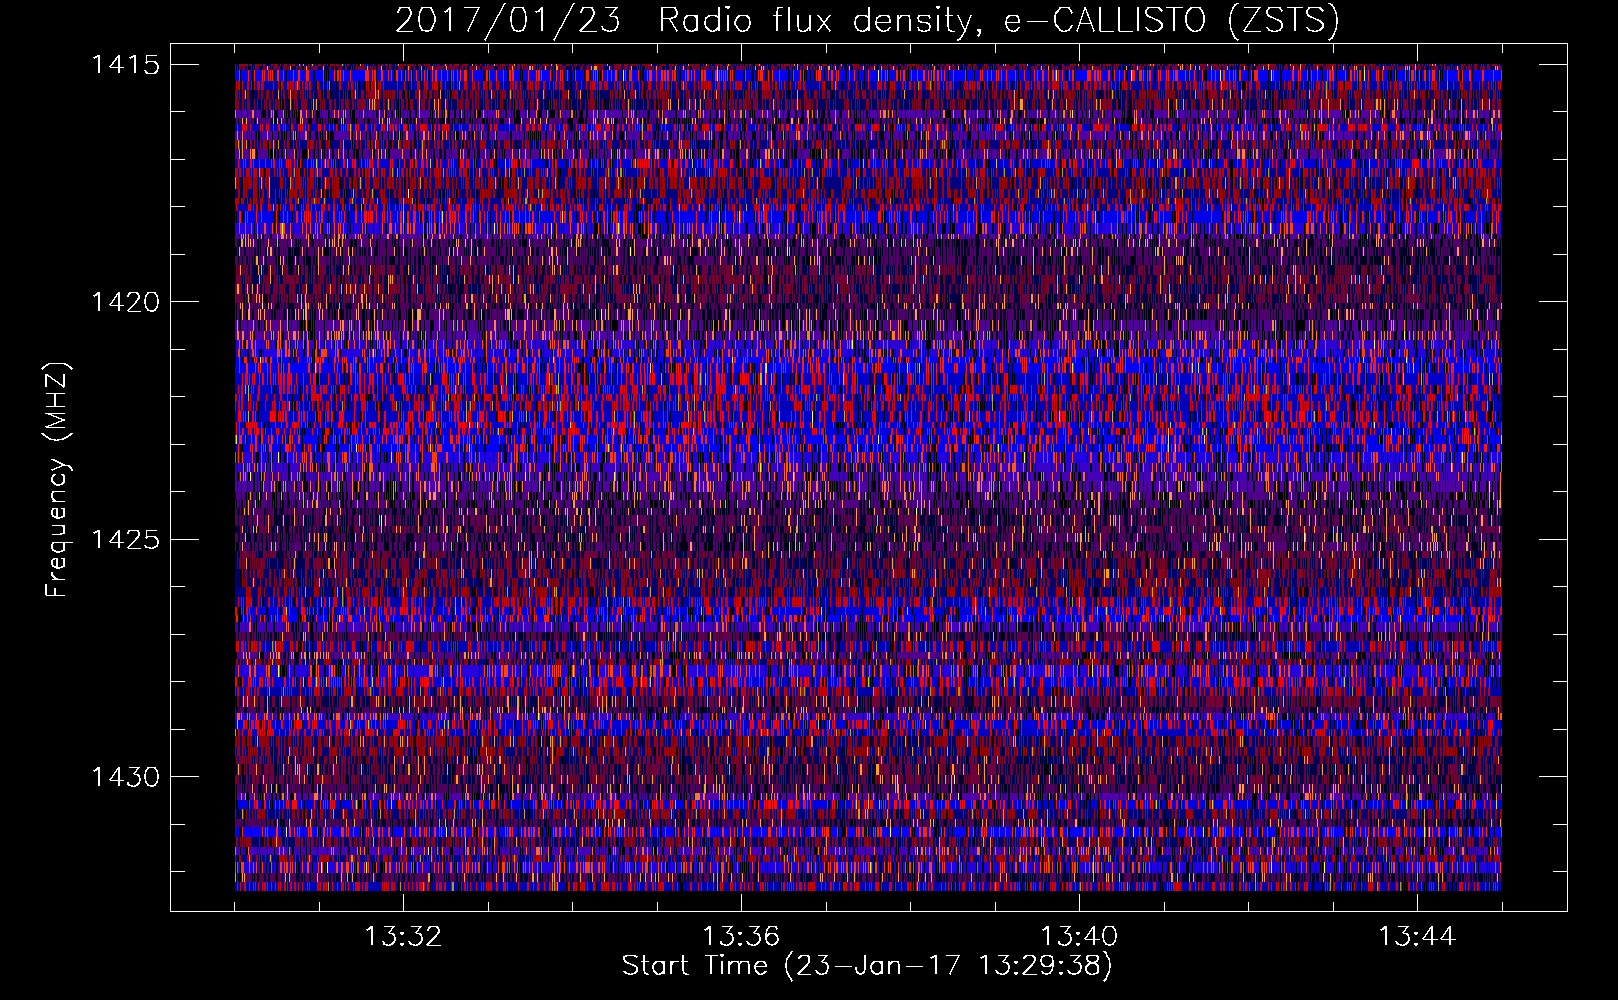Viewport: 1618px width, 1000px height.
Task: Click the 13:32 time tick label
Action: 403,937
